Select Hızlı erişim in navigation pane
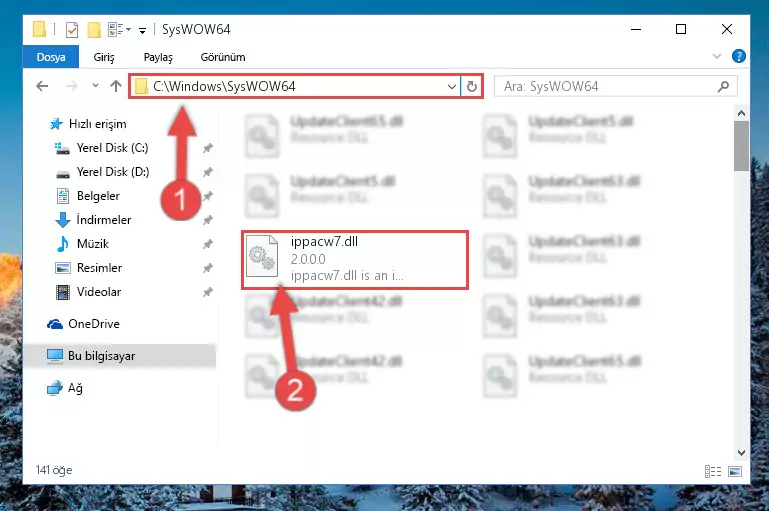769x511 pixels. tap(97, 124)
